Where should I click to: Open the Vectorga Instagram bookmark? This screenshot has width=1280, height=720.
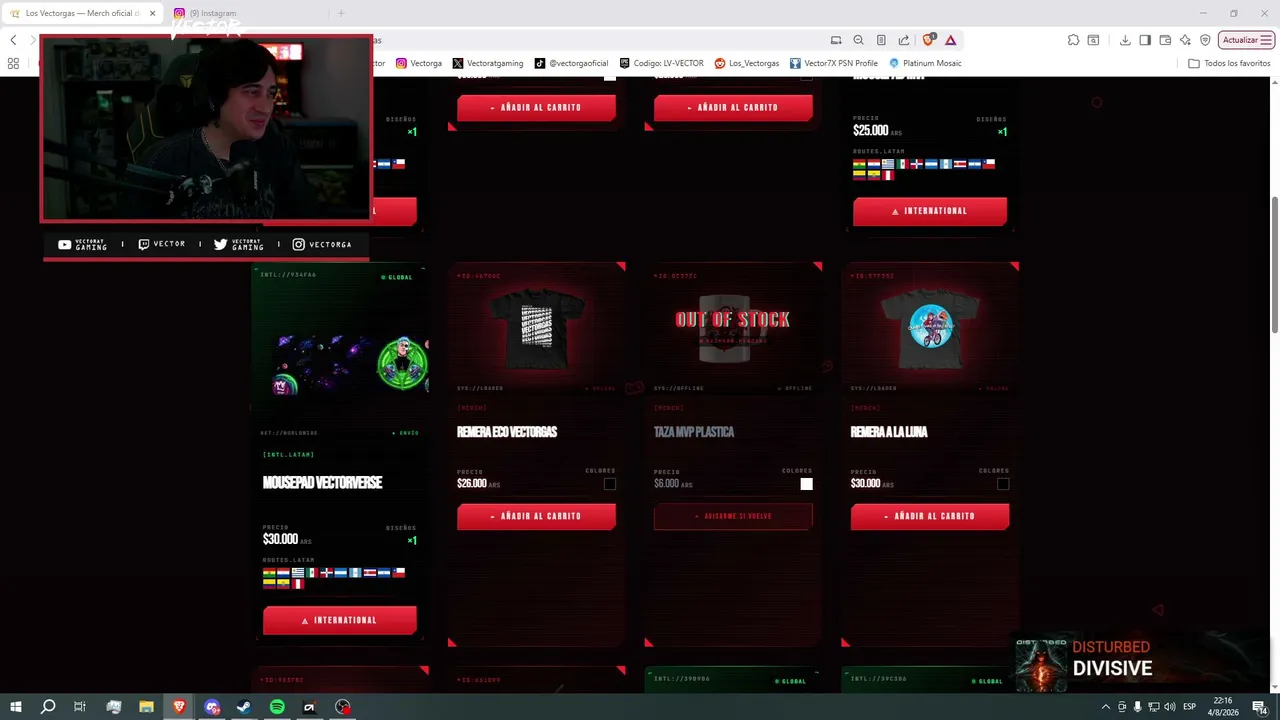click(x=419, y=63)
